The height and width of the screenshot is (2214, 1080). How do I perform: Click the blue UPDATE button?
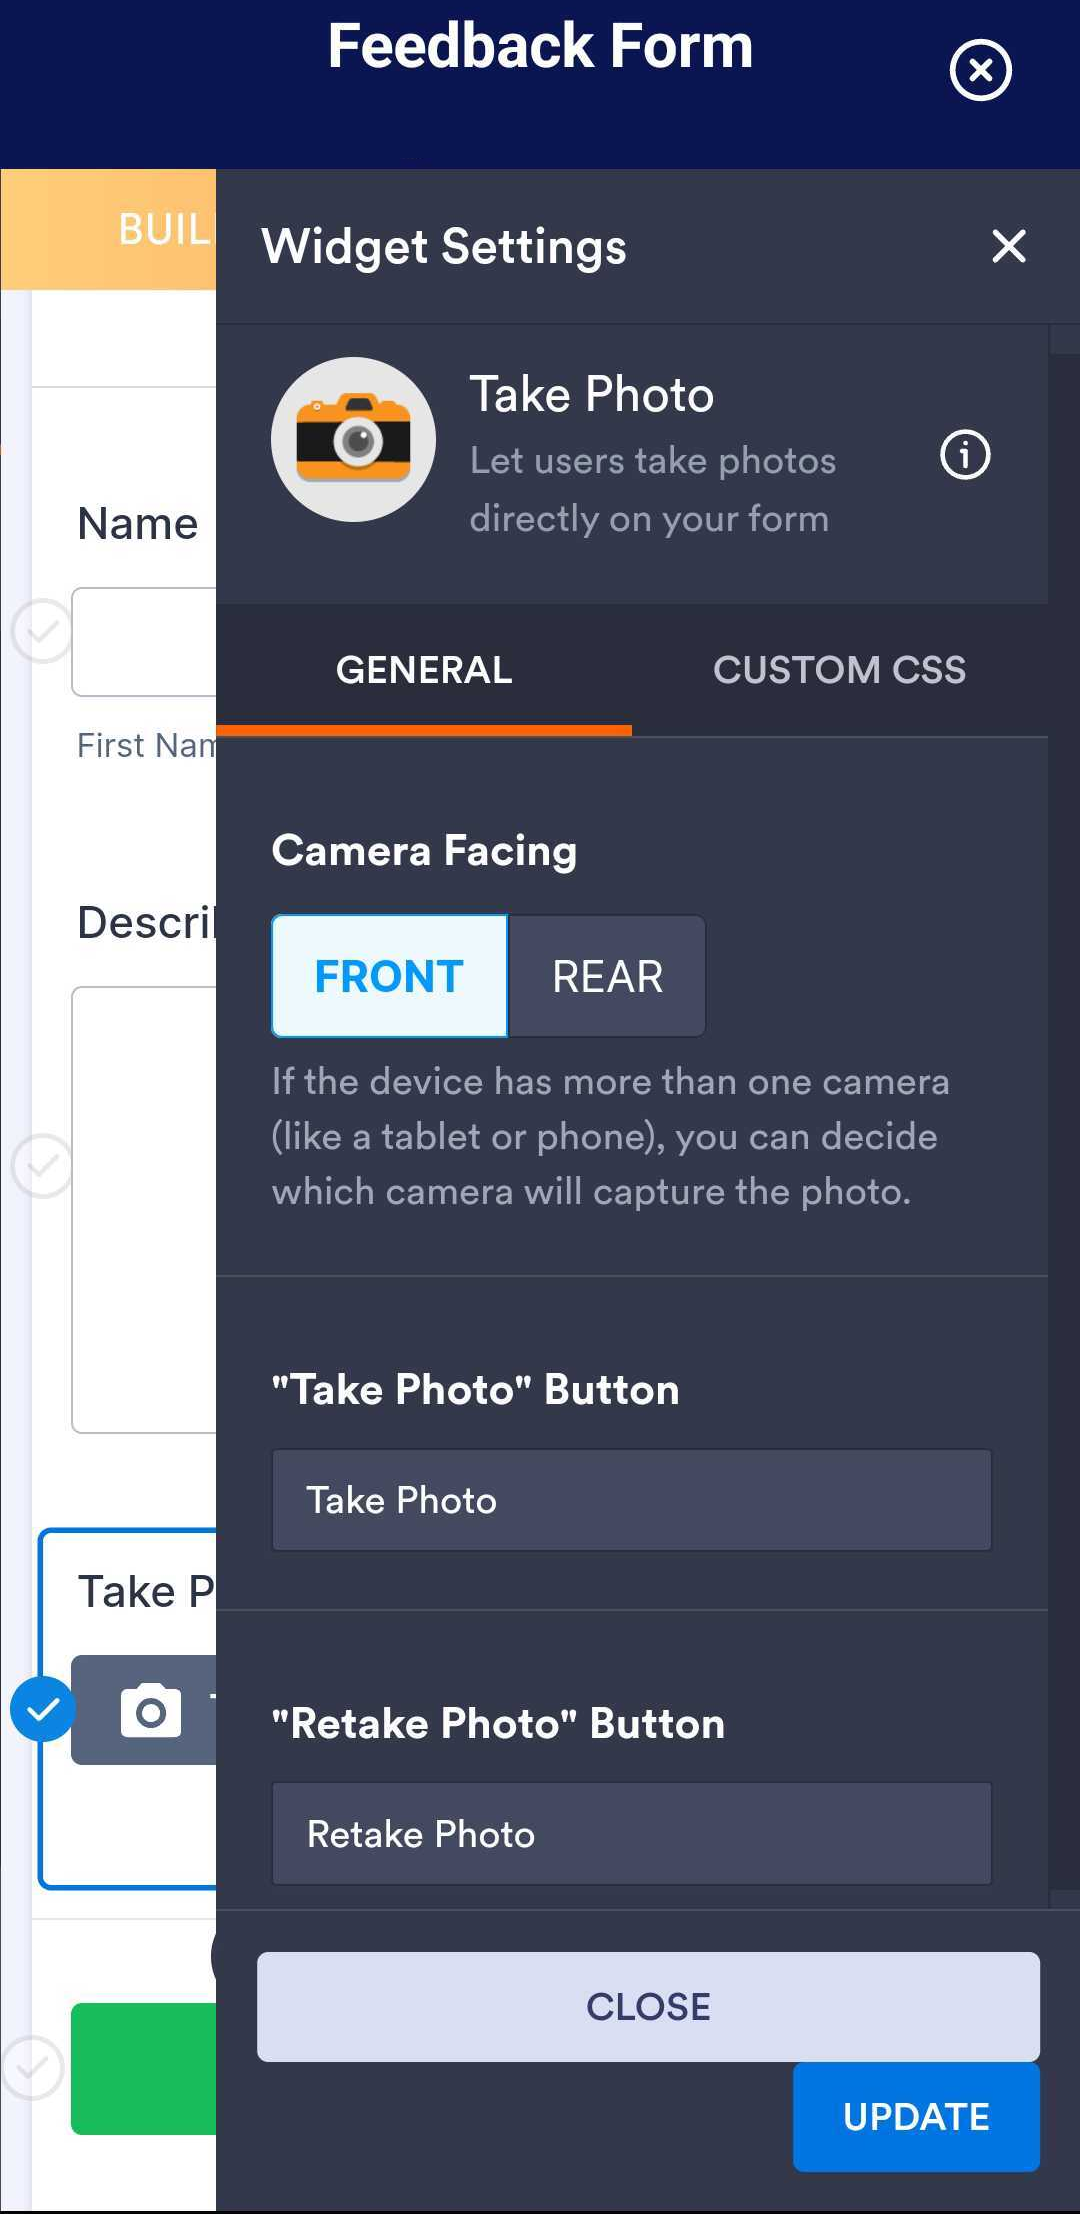point(916,2116)
